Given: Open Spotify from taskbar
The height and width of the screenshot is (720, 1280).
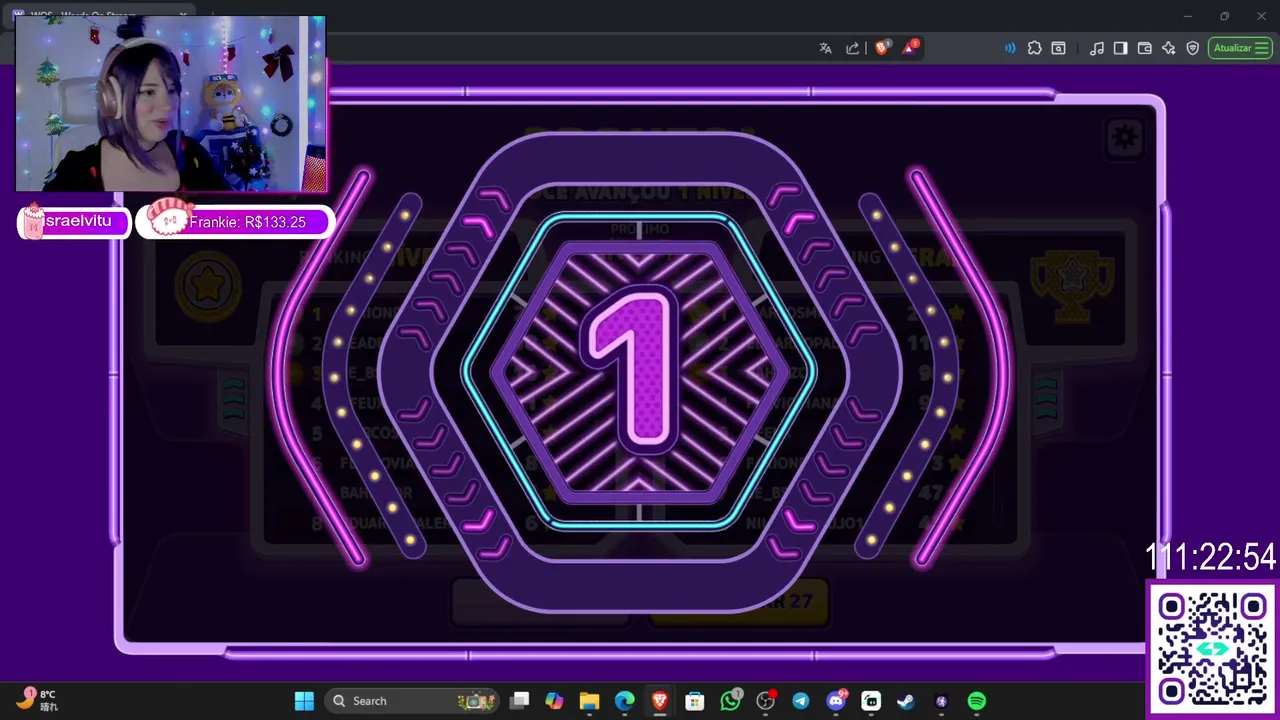Looking at the screenshot, I should pos(977,701).
